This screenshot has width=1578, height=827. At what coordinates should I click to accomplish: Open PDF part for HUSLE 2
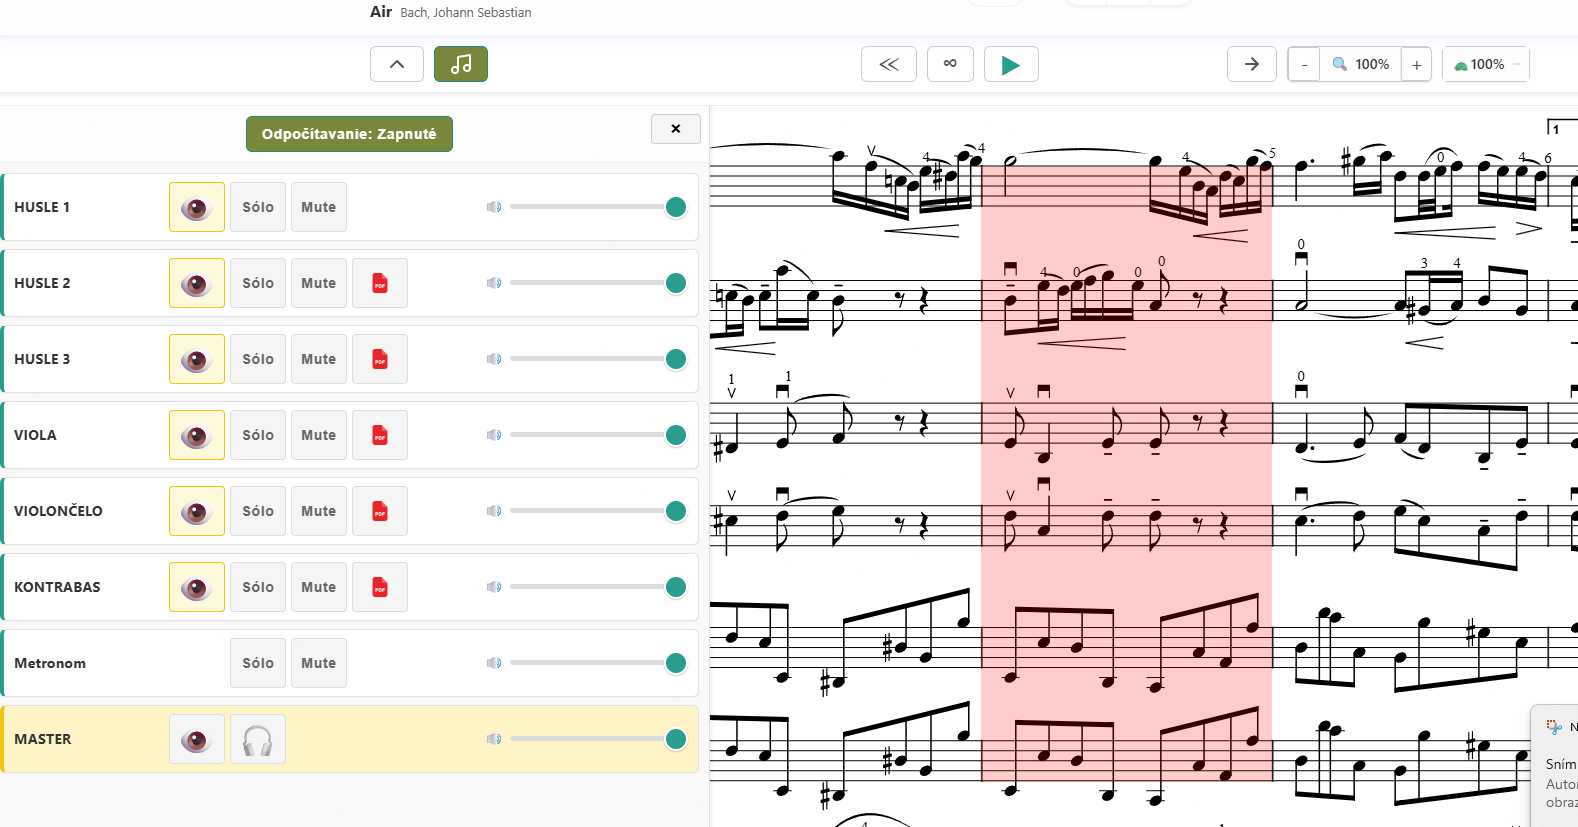(380, 283)
